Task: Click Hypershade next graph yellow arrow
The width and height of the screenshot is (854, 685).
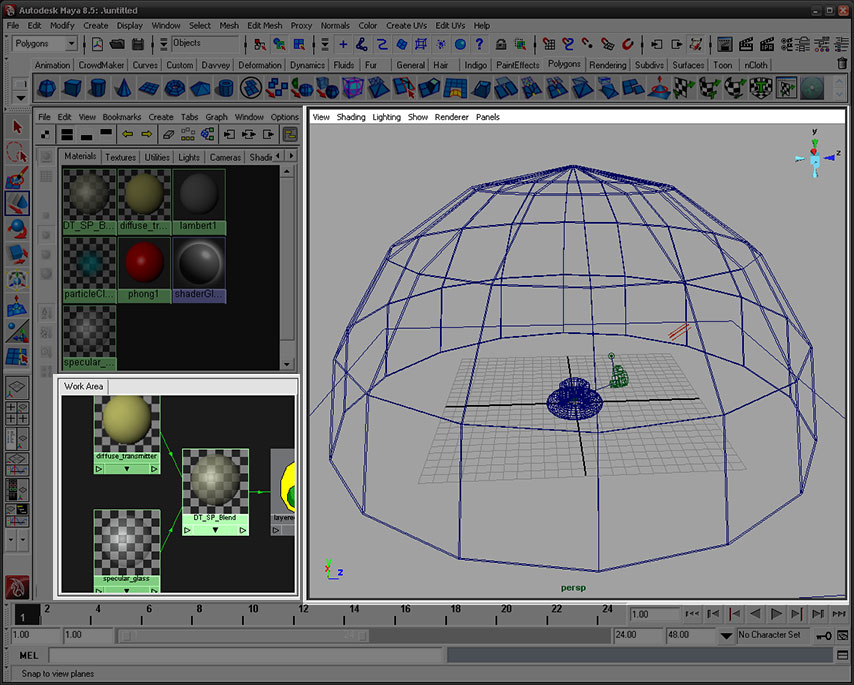Action: (147, 134)
